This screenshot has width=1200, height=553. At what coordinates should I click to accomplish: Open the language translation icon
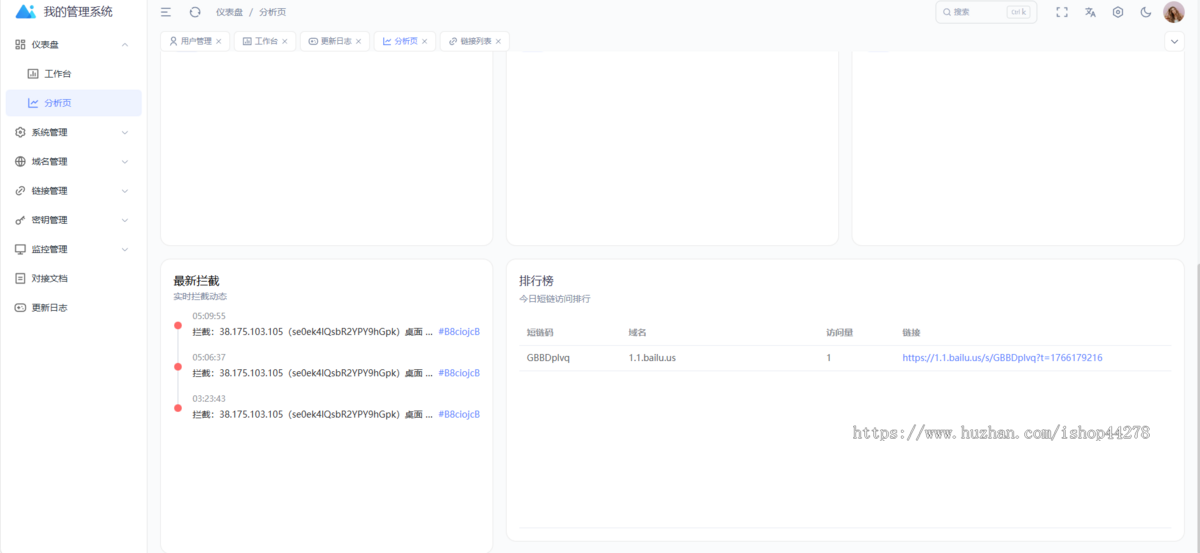(1090, 12)
